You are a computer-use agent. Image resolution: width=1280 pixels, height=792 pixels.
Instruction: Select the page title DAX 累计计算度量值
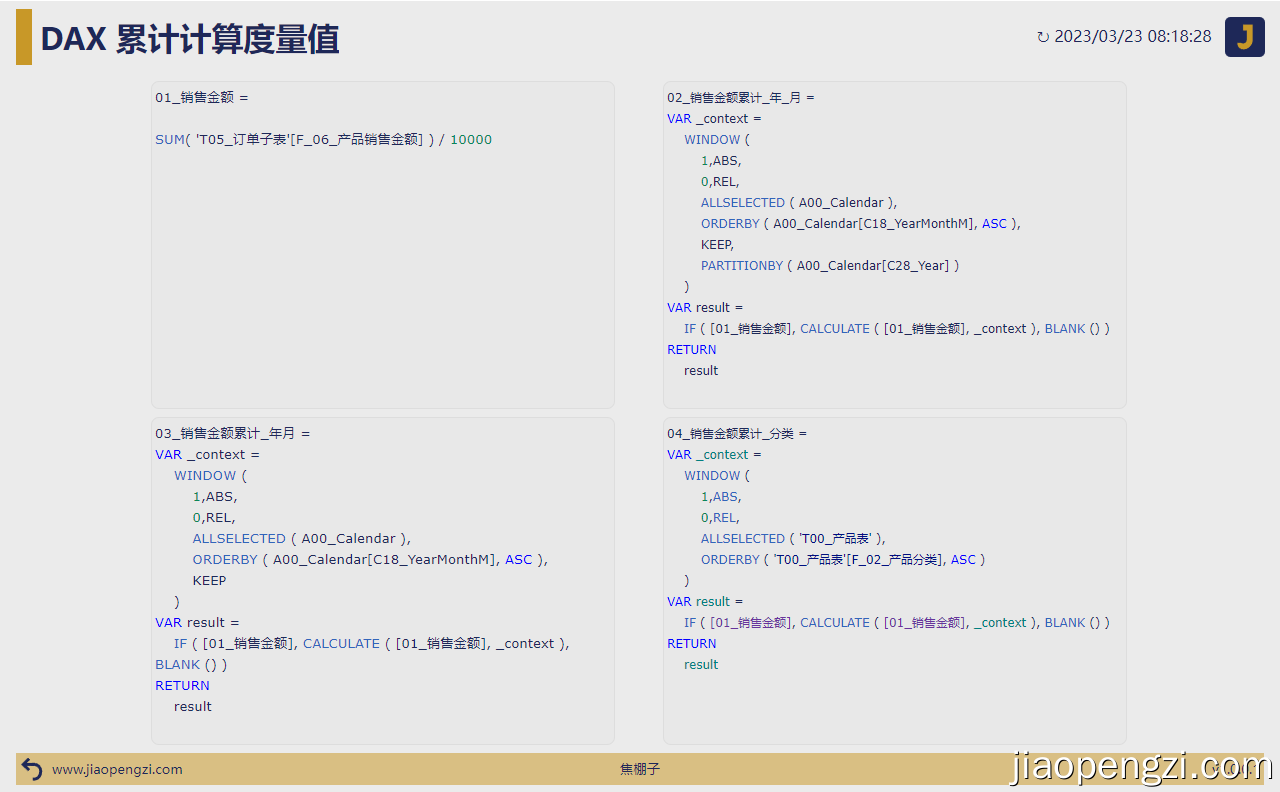[190, 38]
